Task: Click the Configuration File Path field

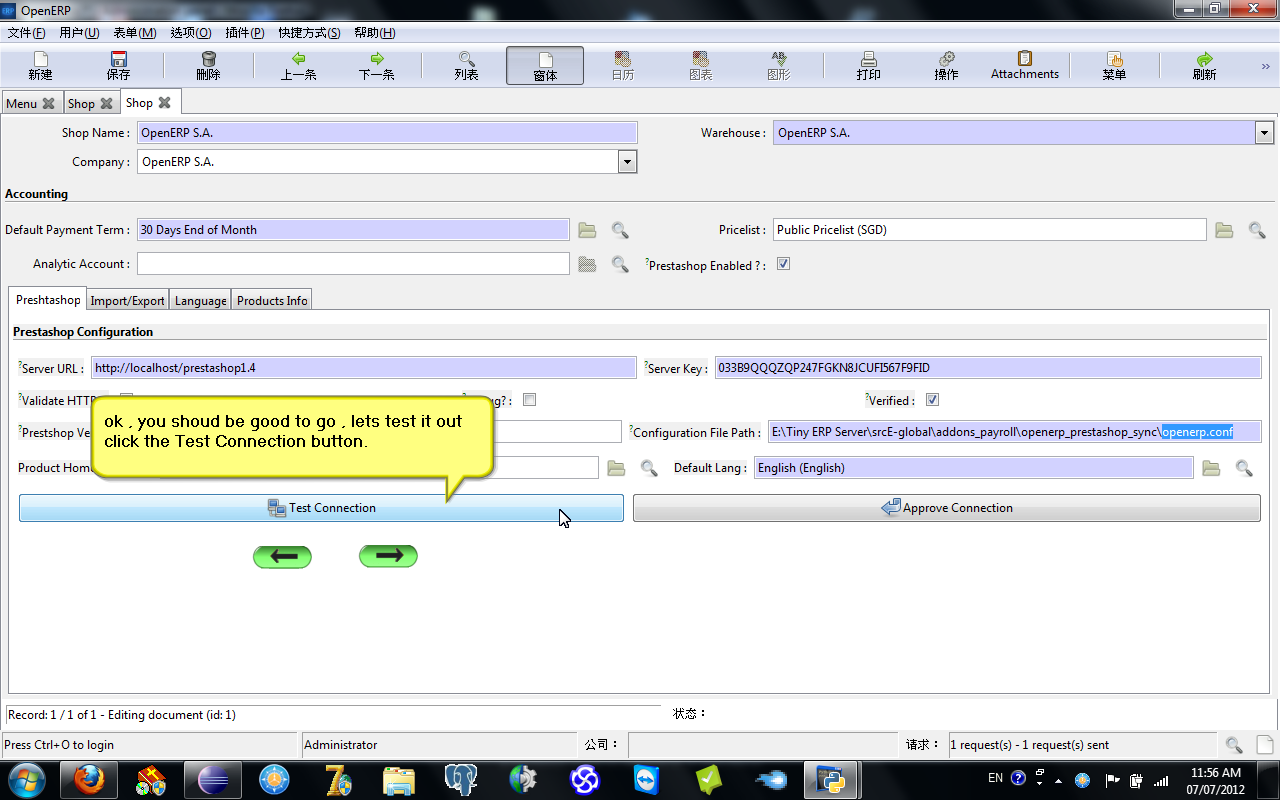Action: 1015,432
